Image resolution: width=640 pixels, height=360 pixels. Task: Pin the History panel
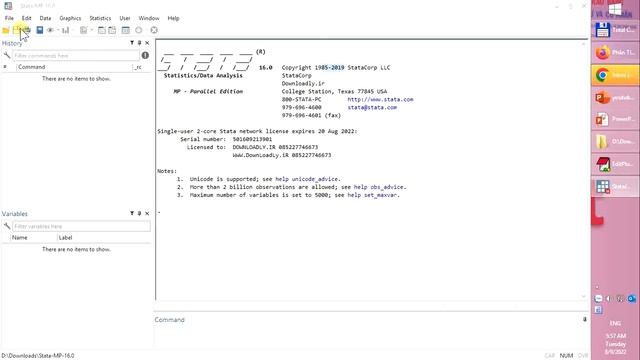[x=140, y=43]
